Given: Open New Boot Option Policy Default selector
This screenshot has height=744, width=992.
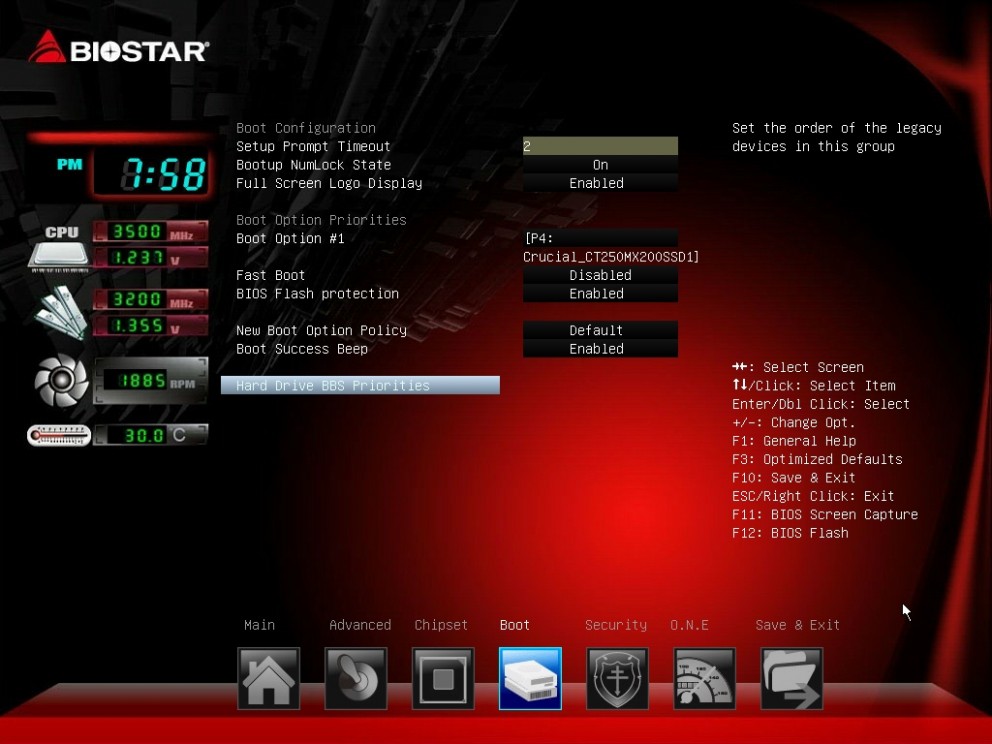Looking at the screenshot, I should click(x=600, y=330).
